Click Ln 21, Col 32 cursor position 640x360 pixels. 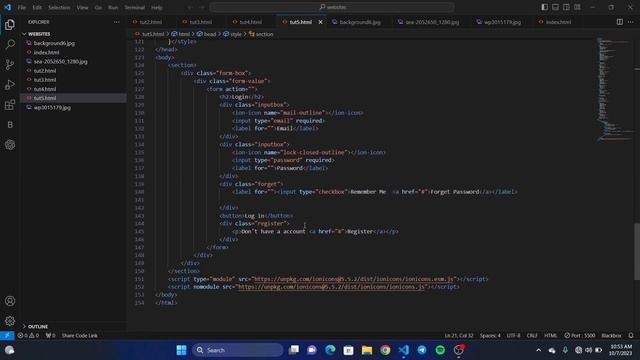[459, 336]
